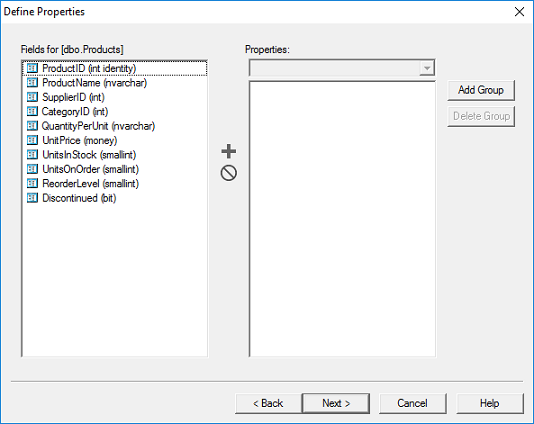This screenshot has height=424, width=534.
Task: Click the plus icon to add property
Action: 229,151
